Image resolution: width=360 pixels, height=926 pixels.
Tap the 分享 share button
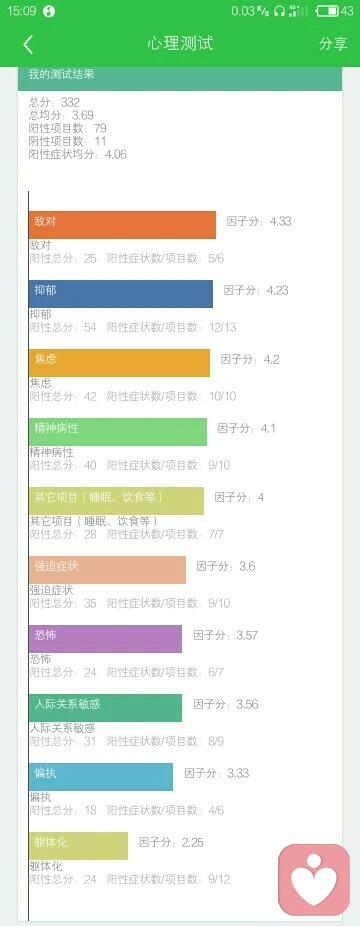click(x=333, y=44)
